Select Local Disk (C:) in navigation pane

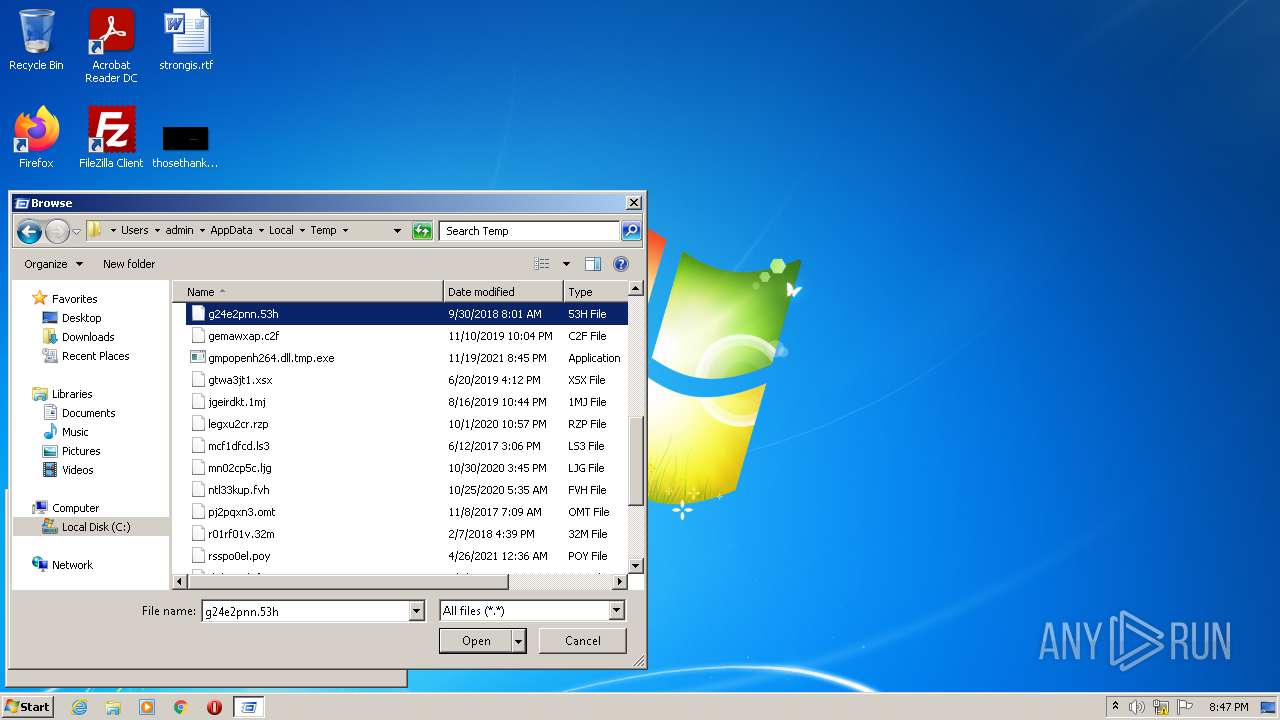[x=91, y=527]
